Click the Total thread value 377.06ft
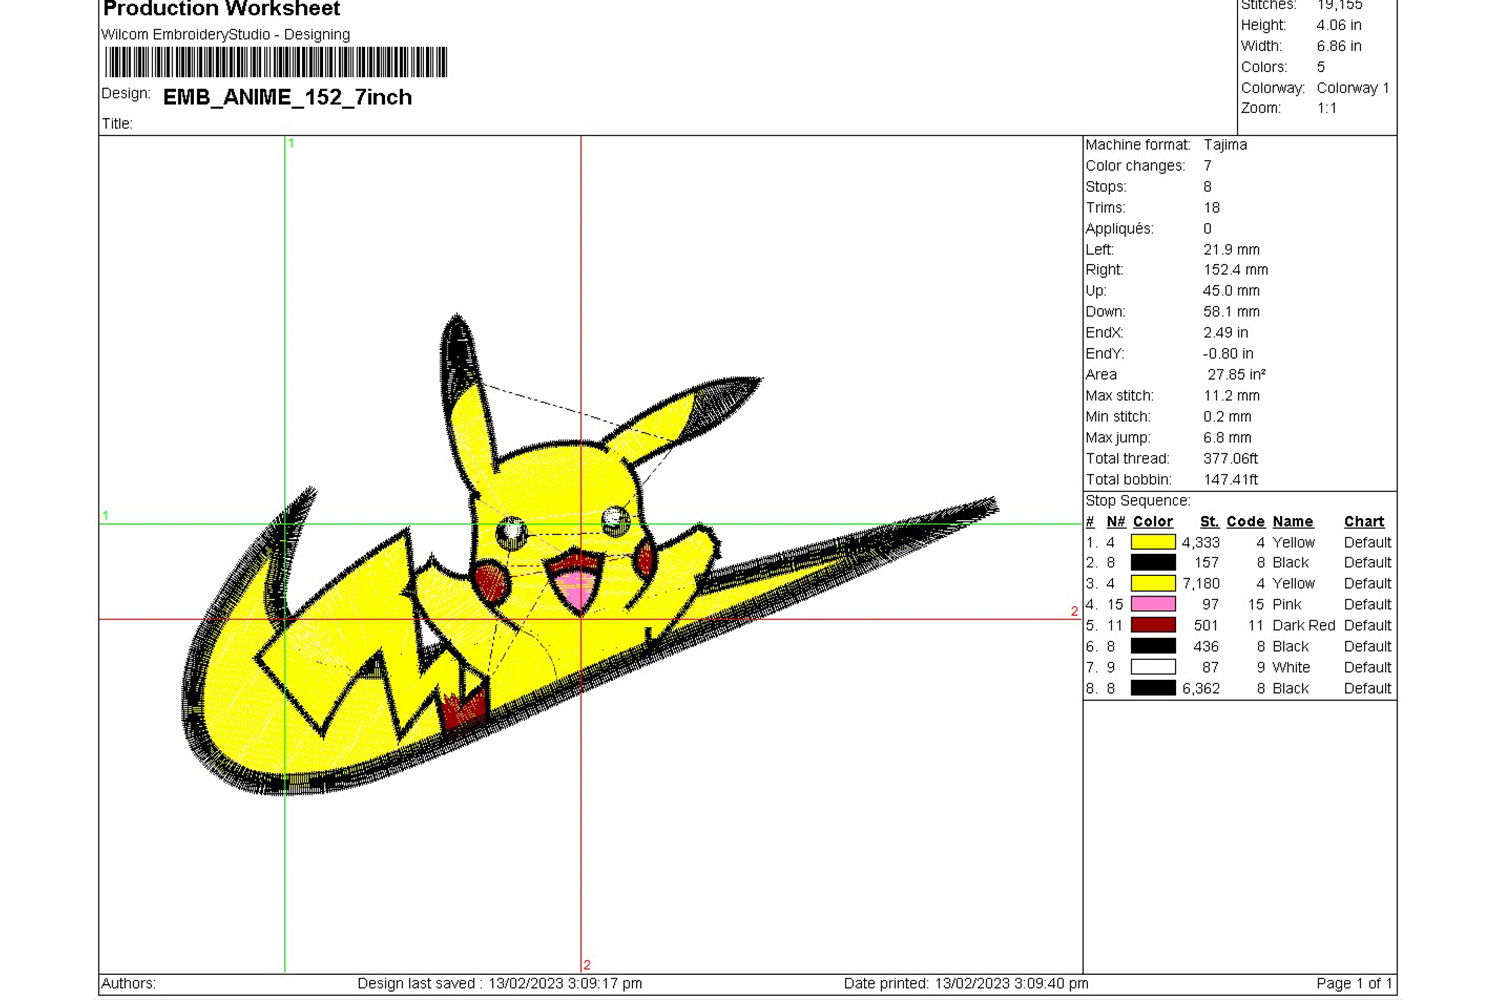 [1231, 459]
